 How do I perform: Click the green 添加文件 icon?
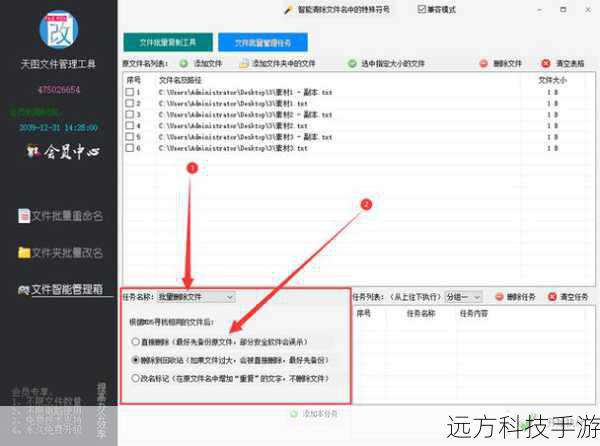point(184,63)
